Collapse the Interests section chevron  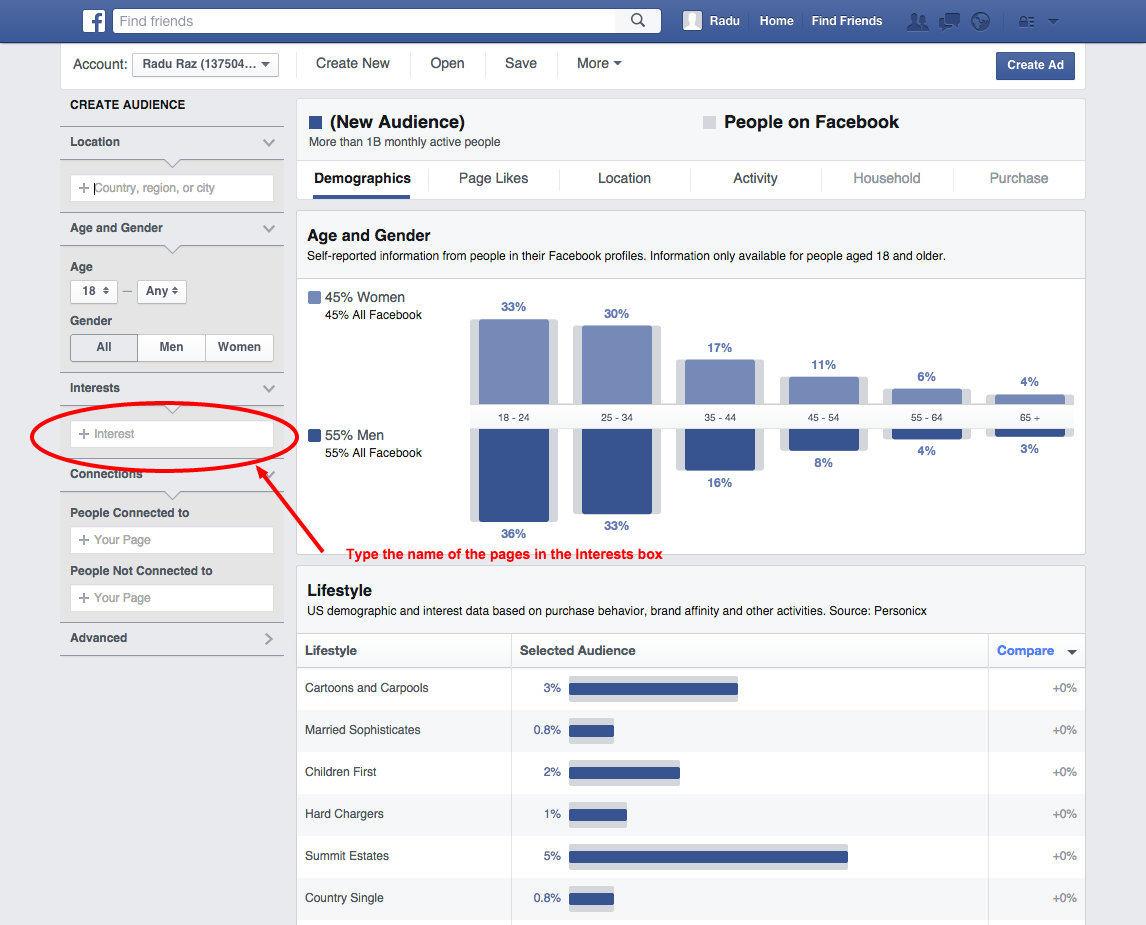[x=269, y=389]
